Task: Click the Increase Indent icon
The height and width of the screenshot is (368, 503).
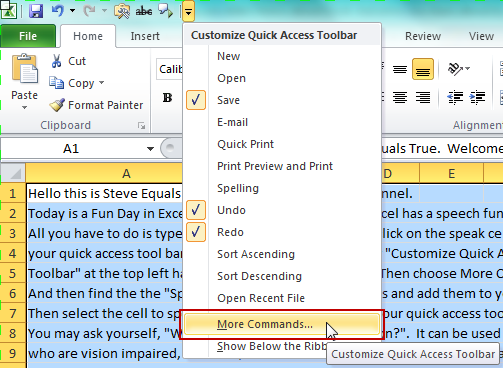Action: [477, 98]
